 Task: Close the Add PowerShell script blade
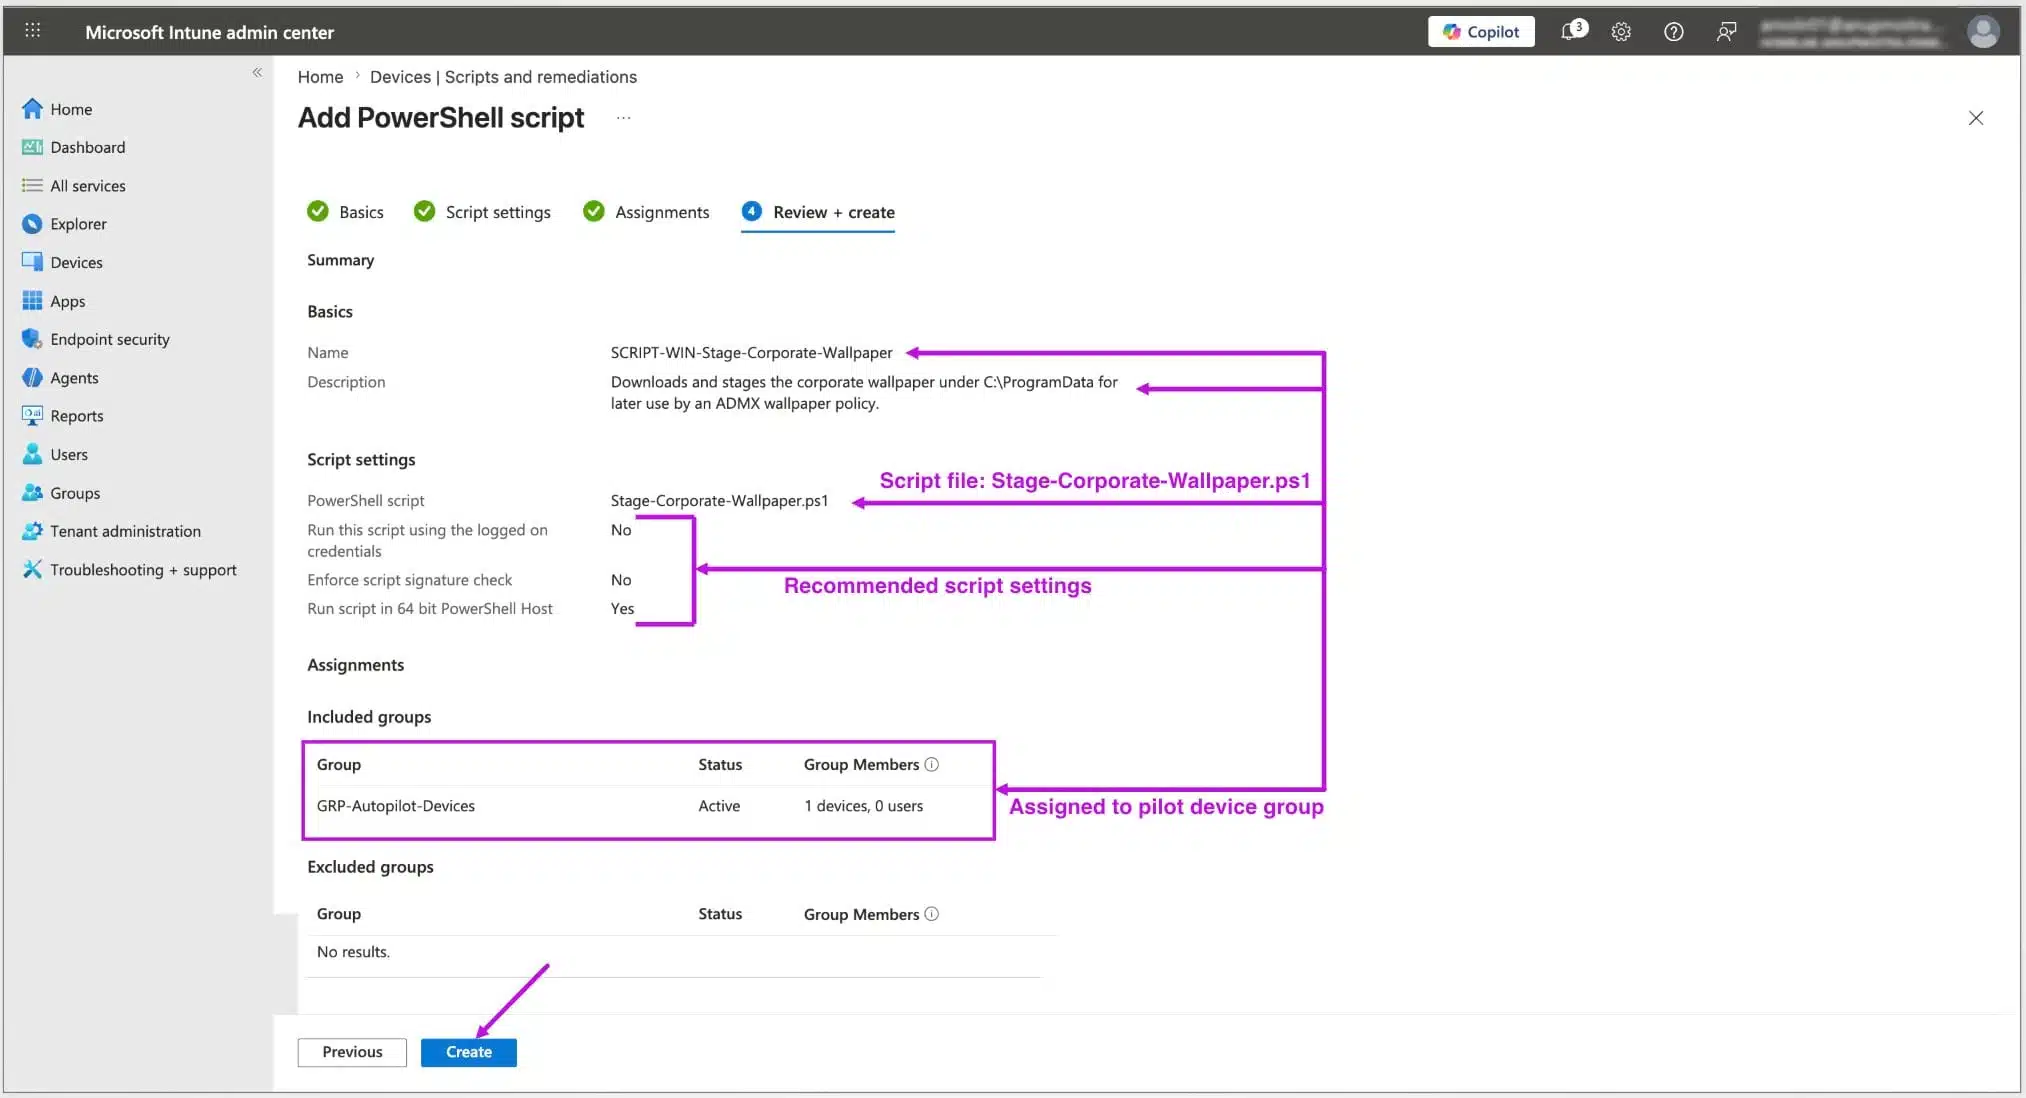[x=1975, y=118]
